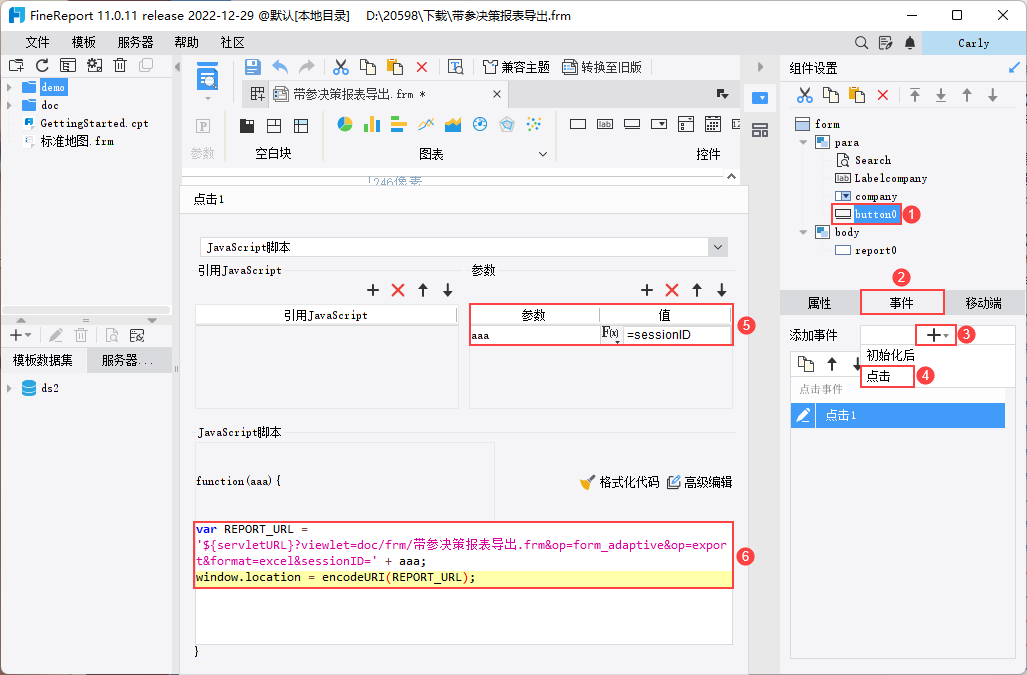1027x675 pixels.
Task: Open the 文件 menu
Action: (37, 43)
